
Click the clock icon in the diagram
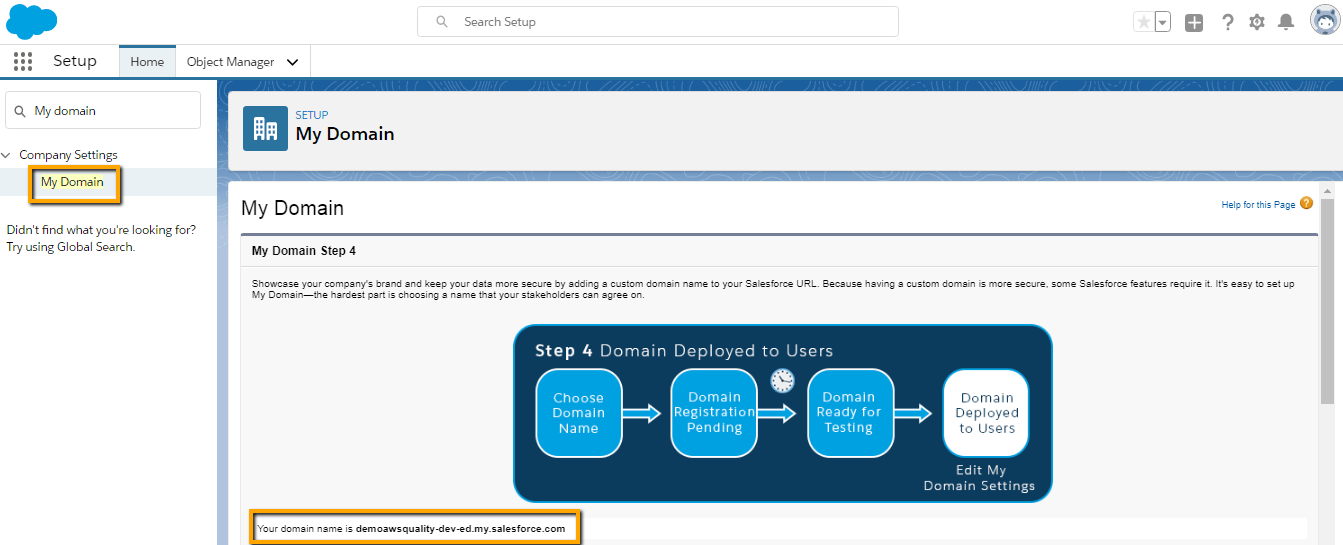pos(782,380)
